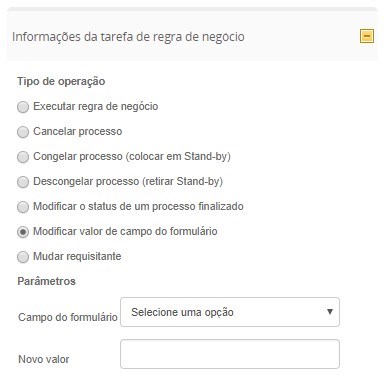Screen dimensions: 385x385
Task: Click the selected Modificar valor de campo radio
Action: (23, 232)
